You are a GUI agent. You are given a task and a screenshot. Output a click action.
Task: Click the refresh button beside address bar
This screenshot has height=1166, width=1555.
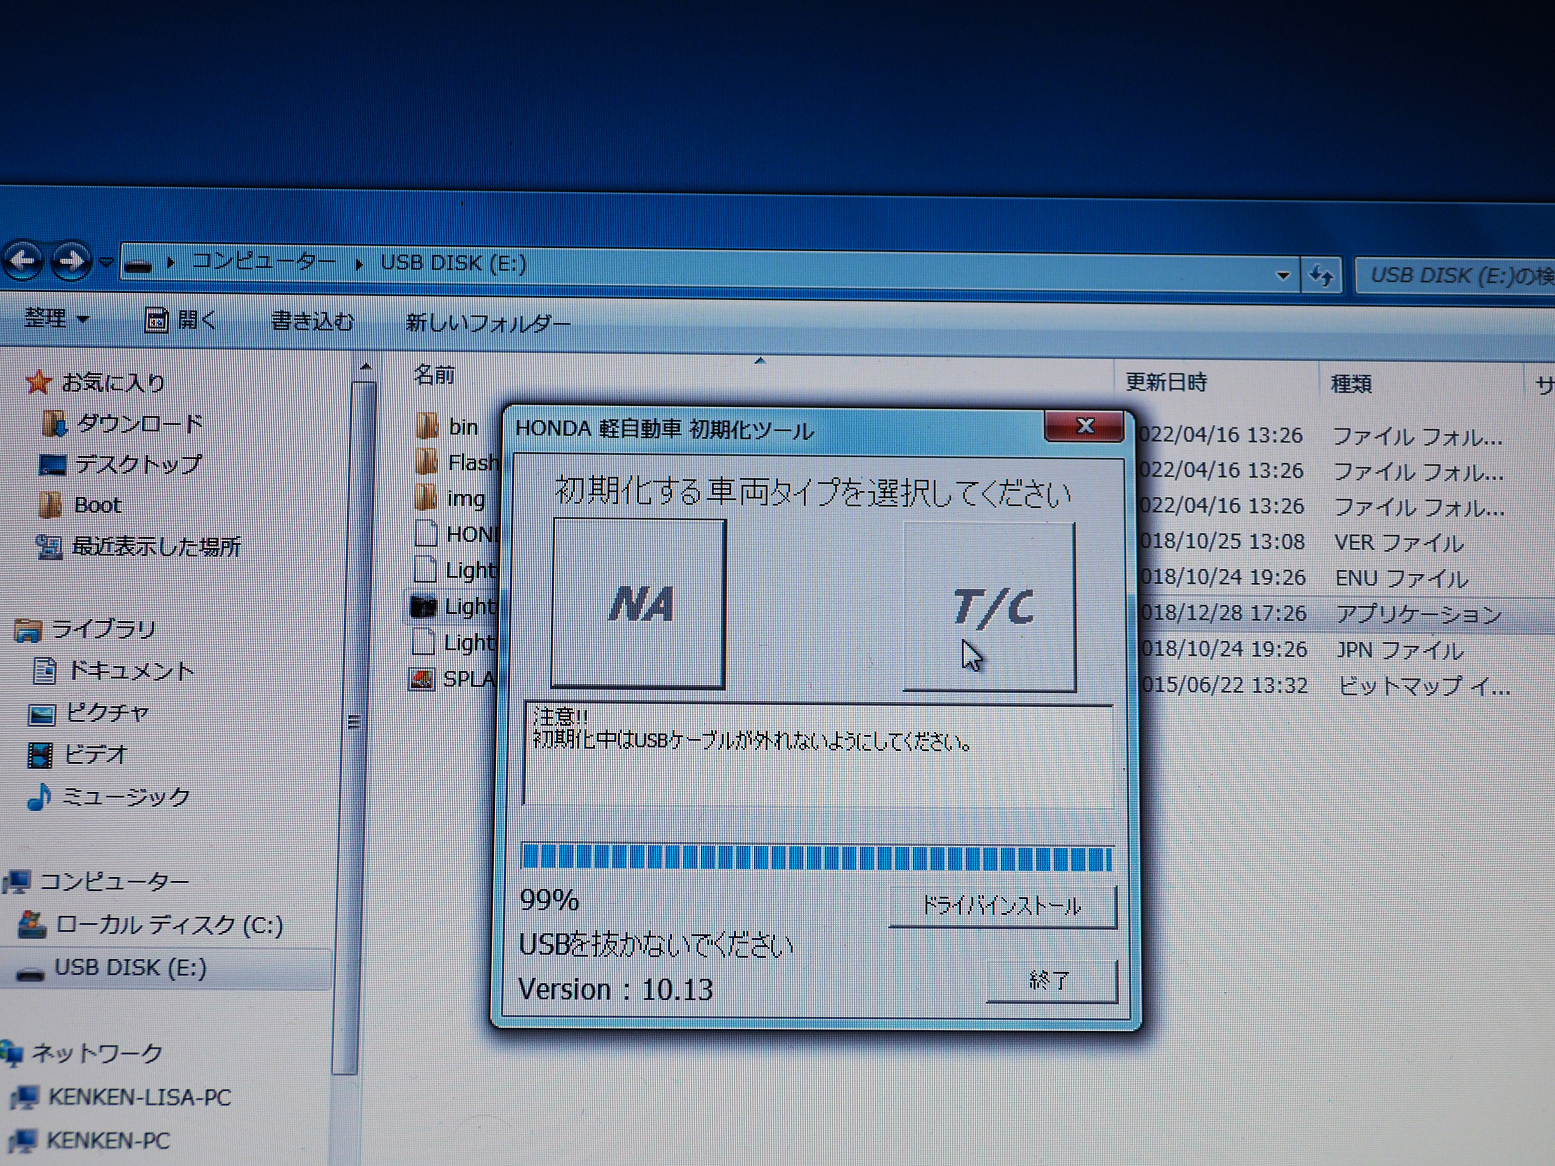click(x=1321, y=276)
